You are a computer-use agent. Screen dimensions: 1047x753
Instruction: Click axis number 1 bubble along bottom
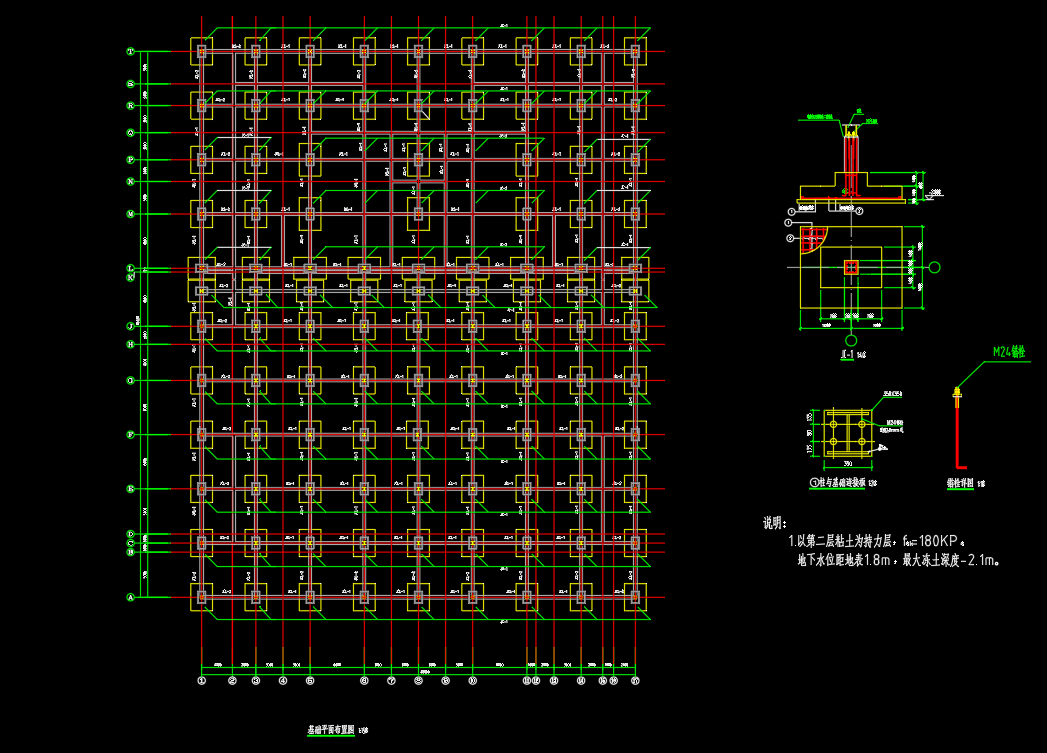[201, 681]
